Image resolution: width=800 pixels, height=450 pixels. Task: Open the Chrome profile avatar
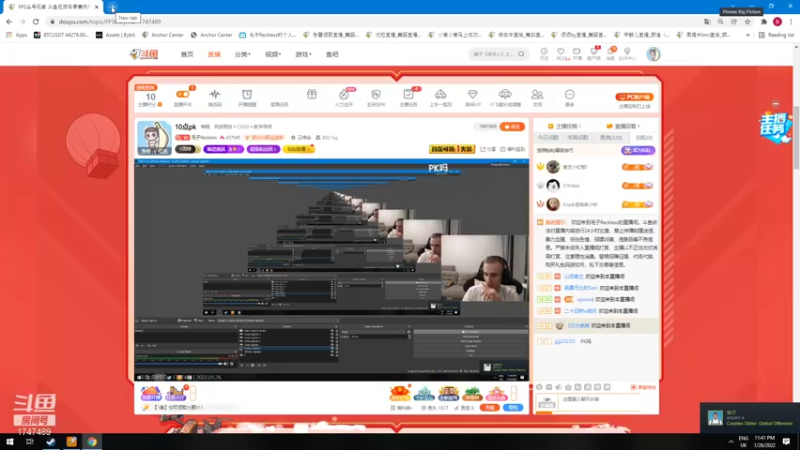778,22
